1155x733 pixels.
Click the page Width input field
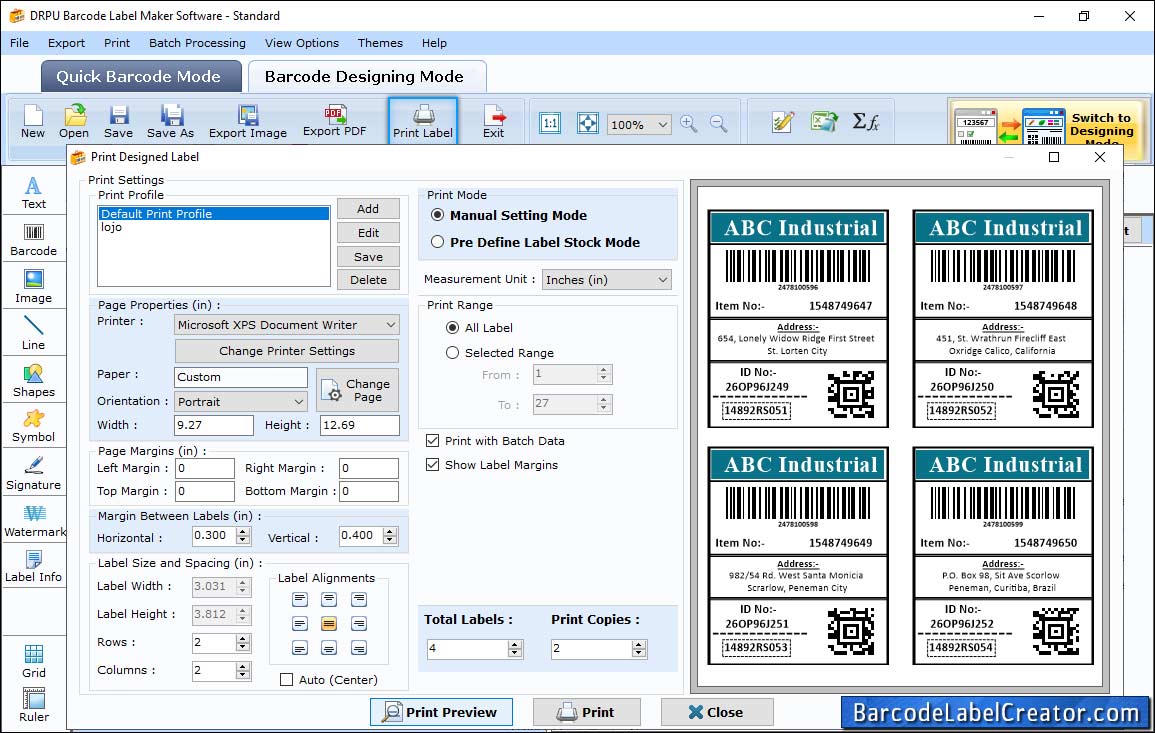pos(214,425)
